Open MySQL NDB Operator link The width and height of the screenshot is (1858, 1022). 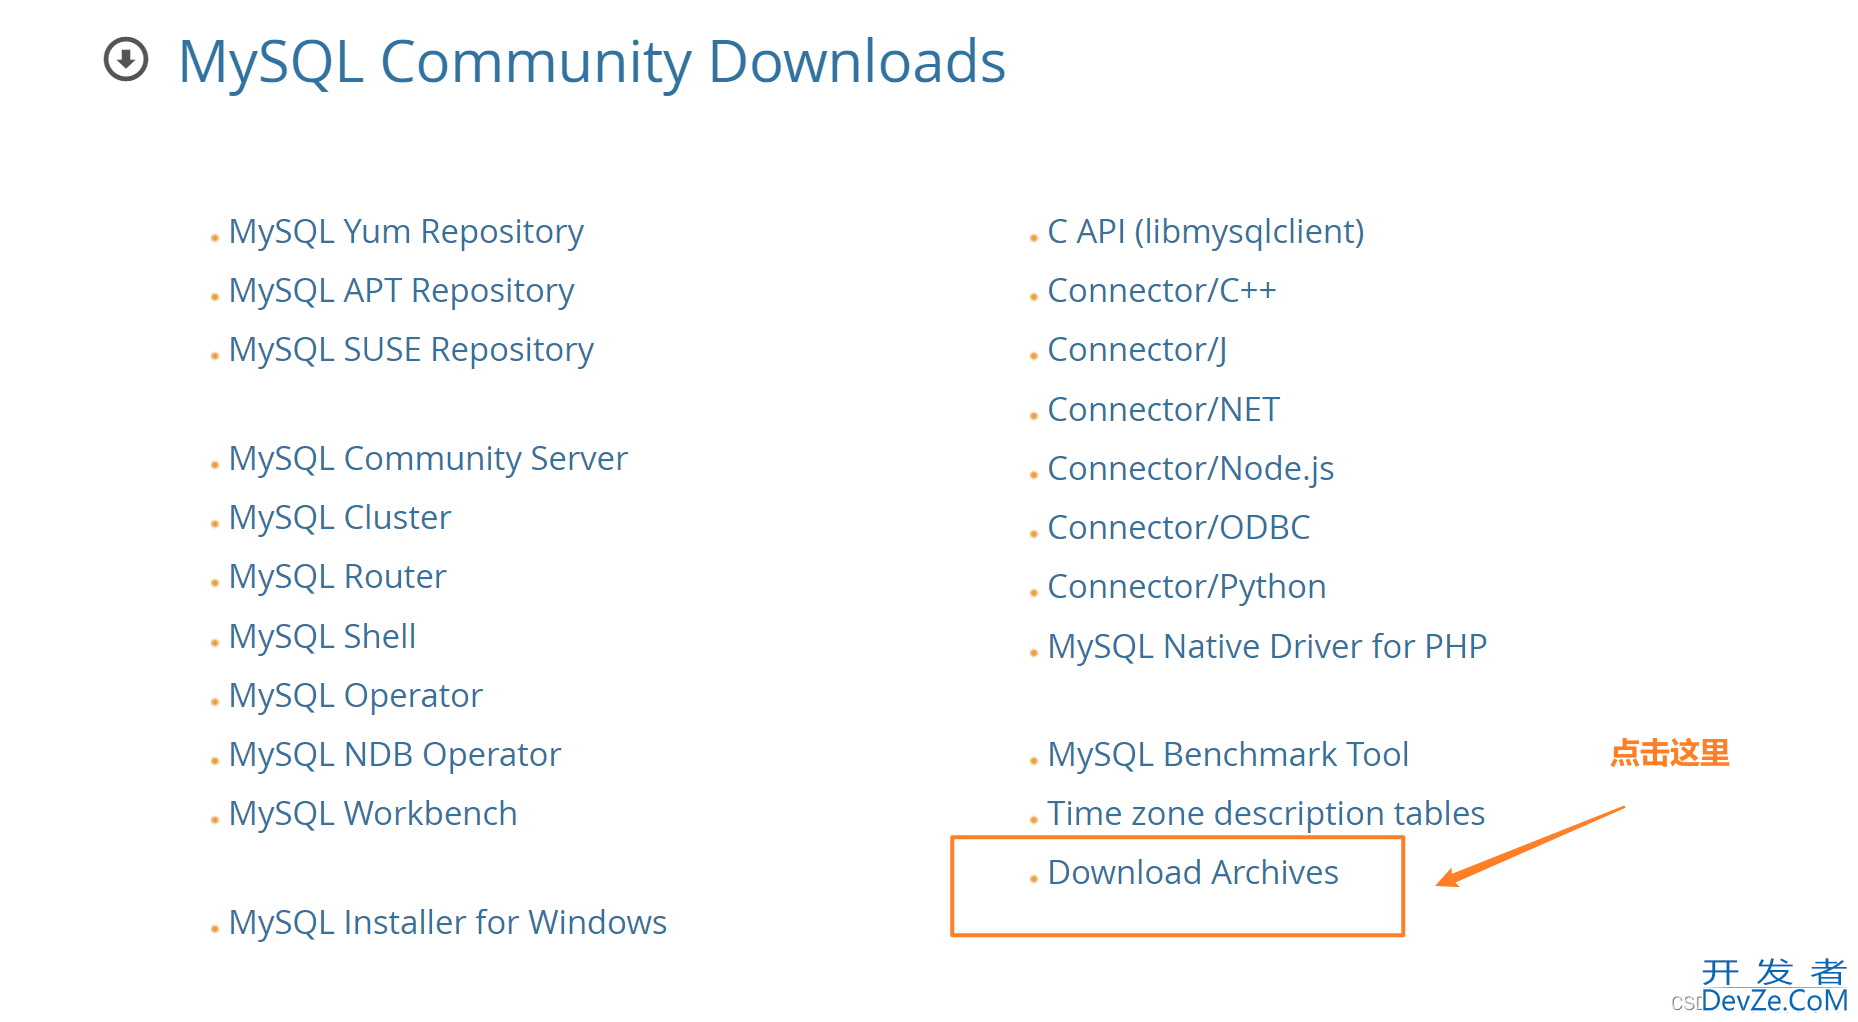coord(395,755)
